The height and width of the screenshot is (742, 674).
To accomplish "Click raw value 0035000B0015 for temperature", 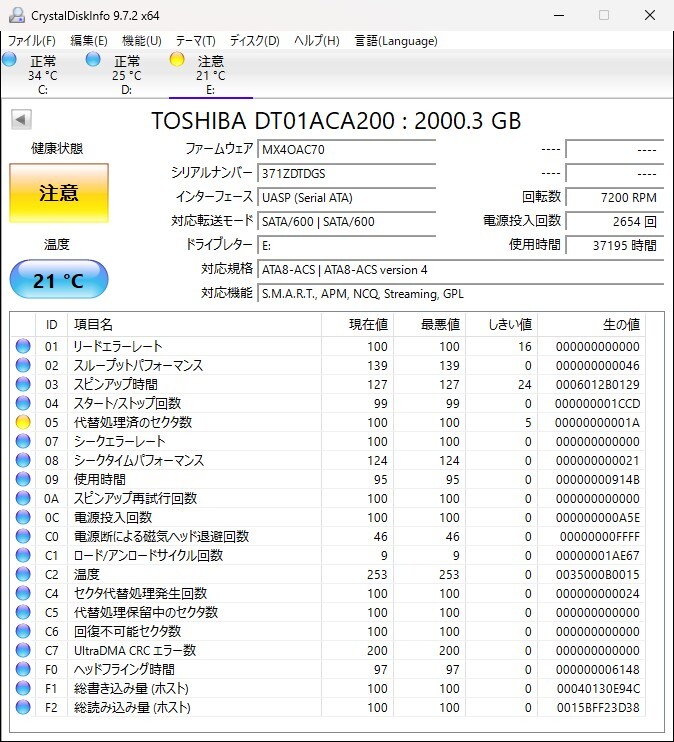I will click(597, 574).
